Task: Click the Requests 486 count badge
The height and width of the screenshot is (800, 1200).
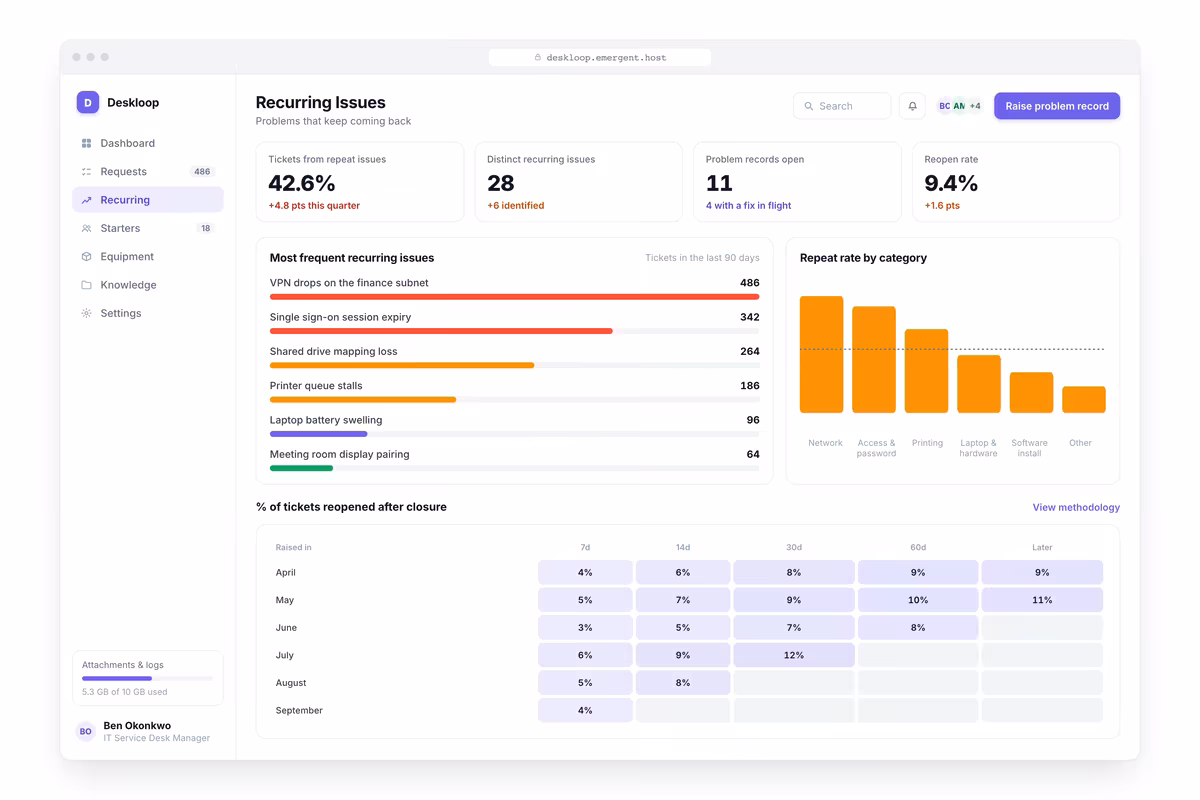Action: pyautogui.click(x=202, y=172)
